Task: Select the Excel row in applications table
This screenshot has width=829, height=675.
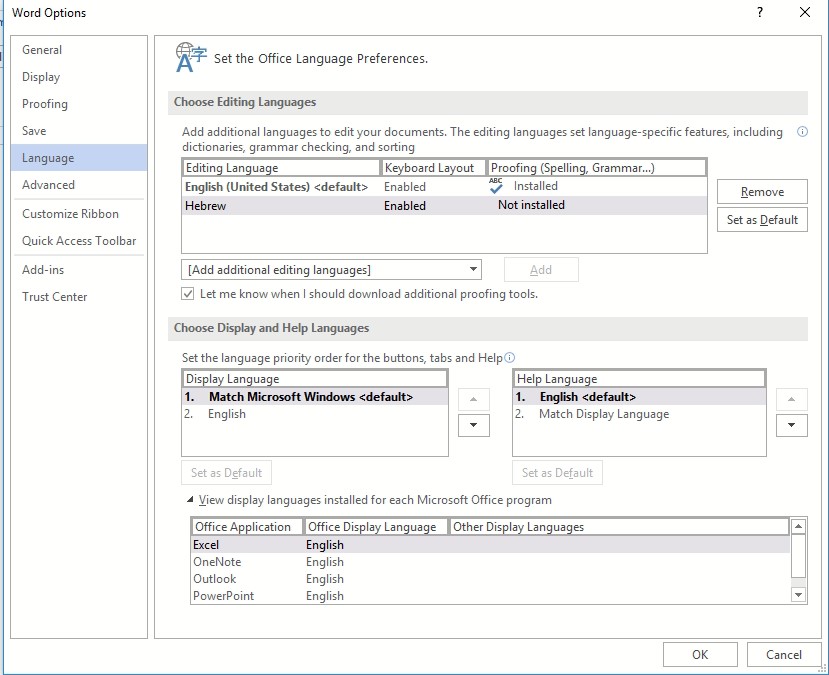Action: (x=490, y=544)
